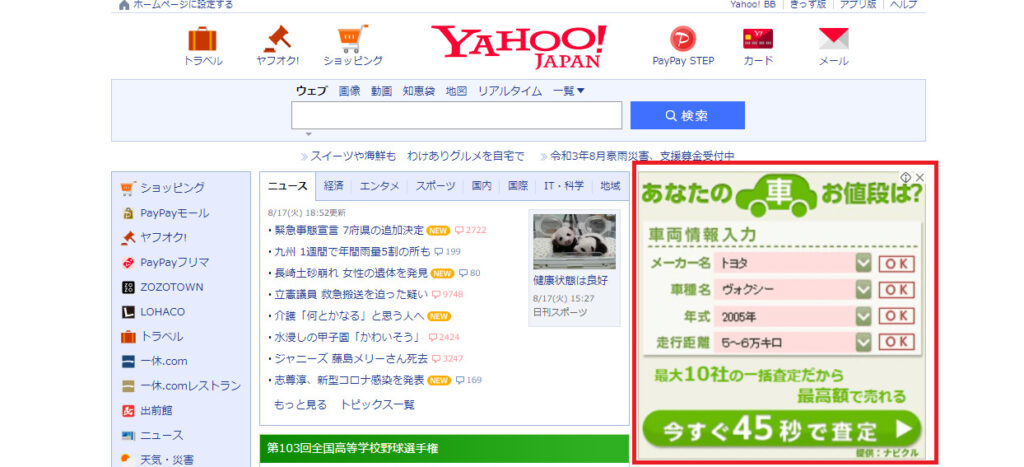The image size is (1024, 467).
Task: Select the IT・科学 tab
Action: coord(564,186)
